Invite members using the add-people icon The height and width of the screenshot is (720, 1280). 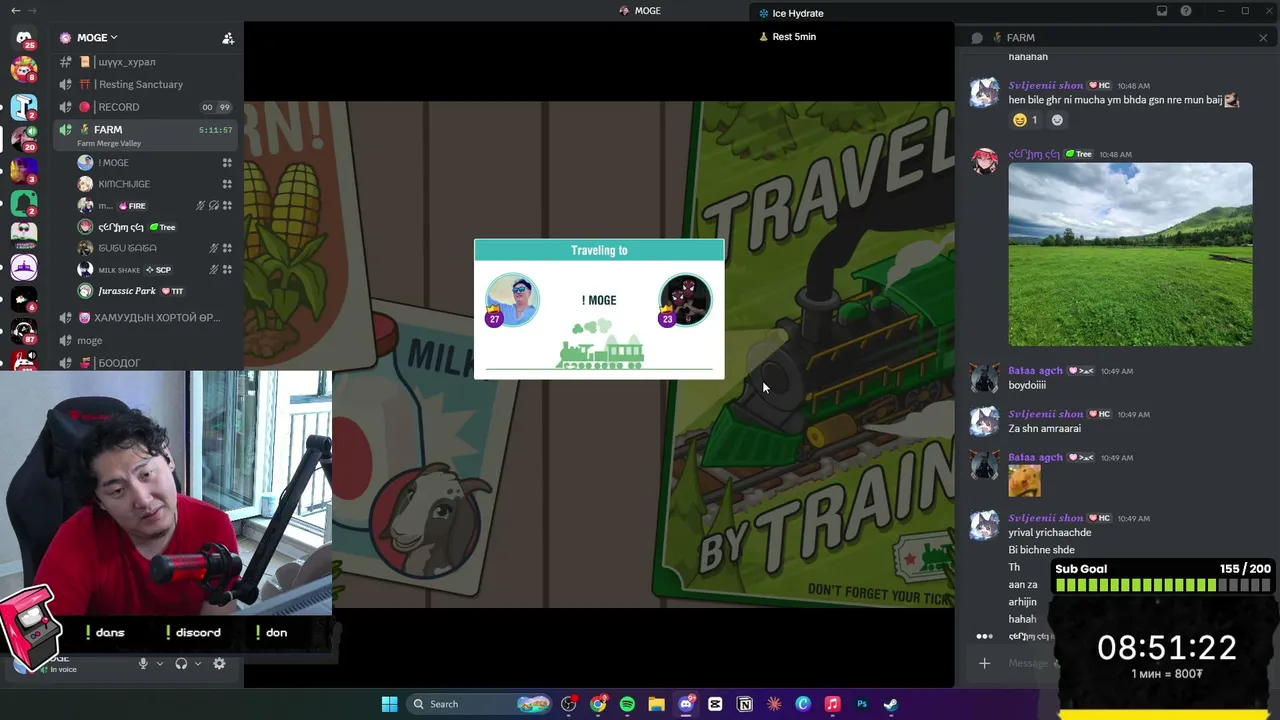tap(228, 38)
